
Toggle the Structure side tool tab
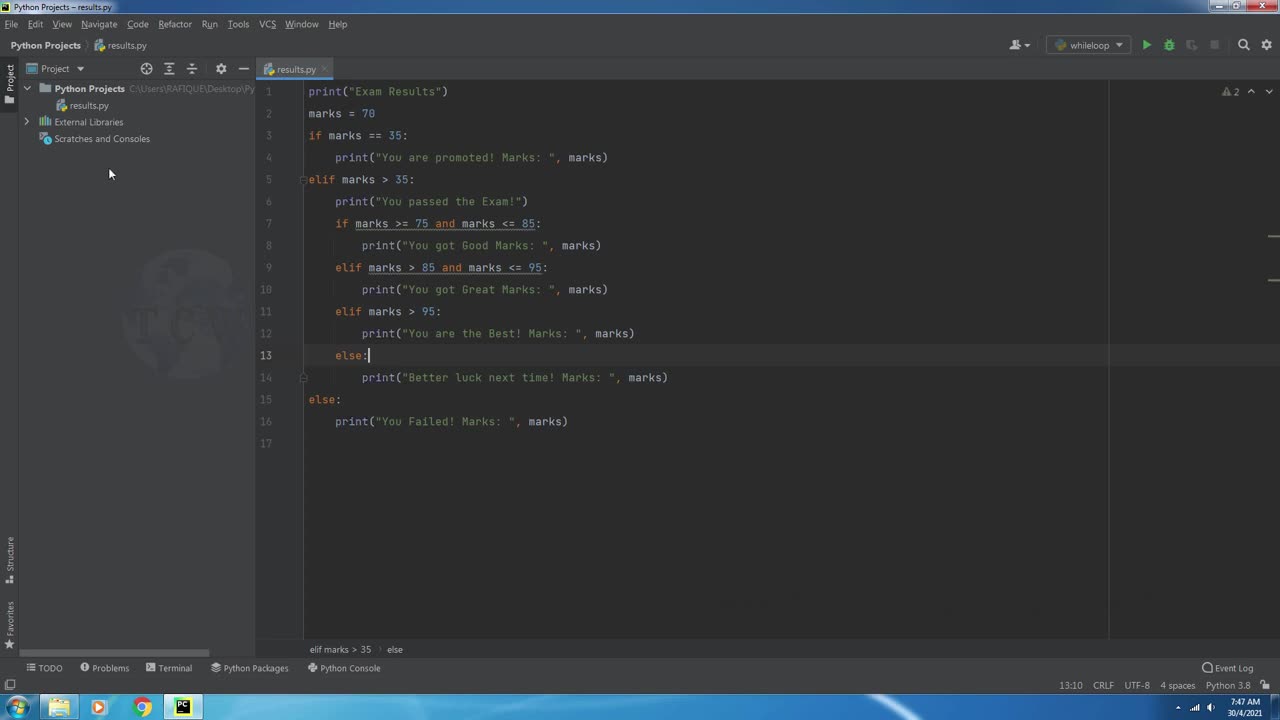[9, 560]
